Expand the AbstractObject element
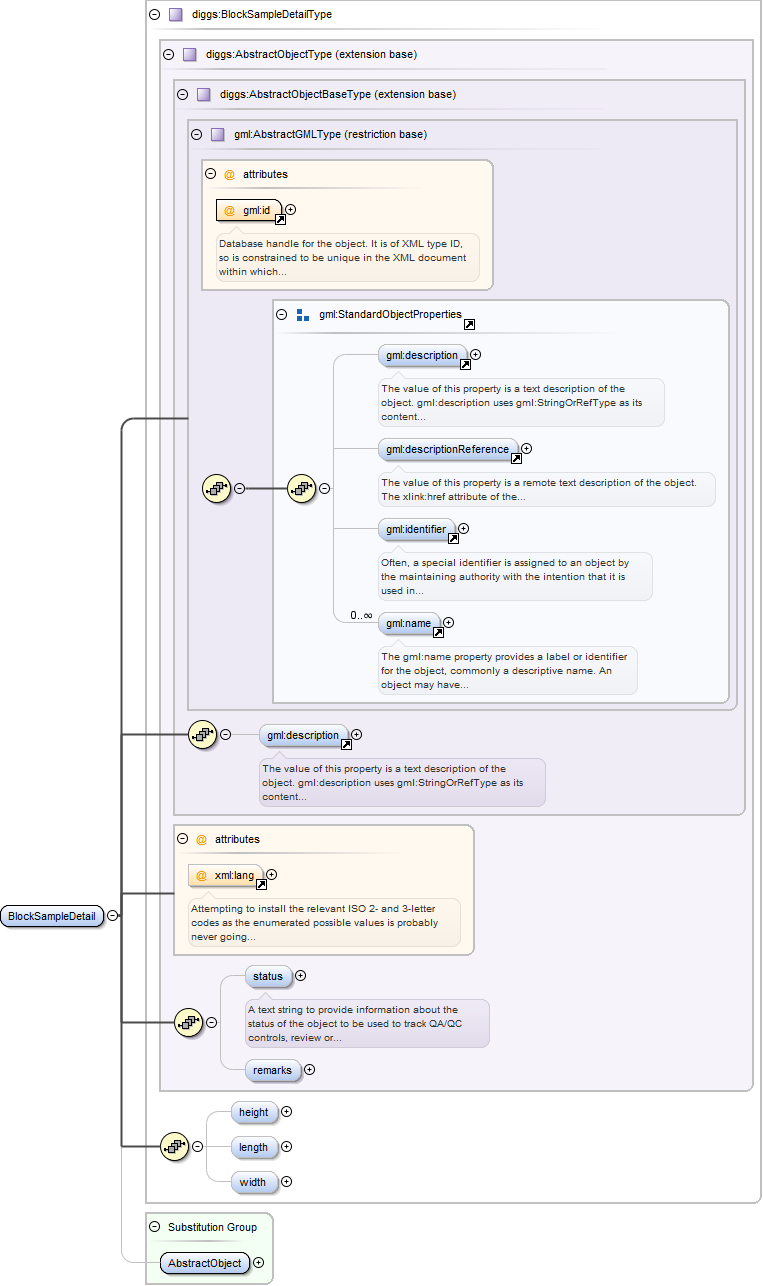 [259, 1263]
